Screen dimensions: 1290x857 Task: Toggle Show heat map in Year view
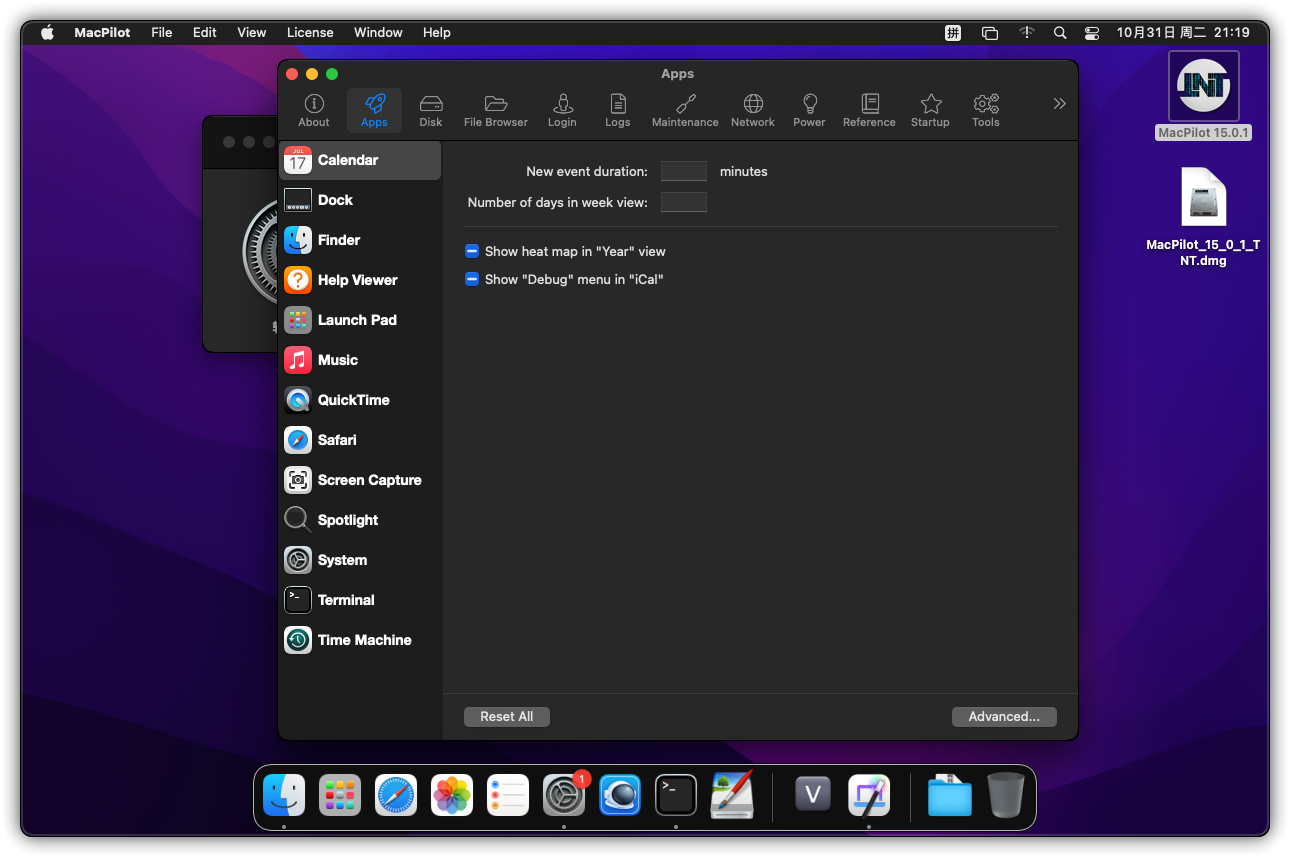[x=472, y=252]
